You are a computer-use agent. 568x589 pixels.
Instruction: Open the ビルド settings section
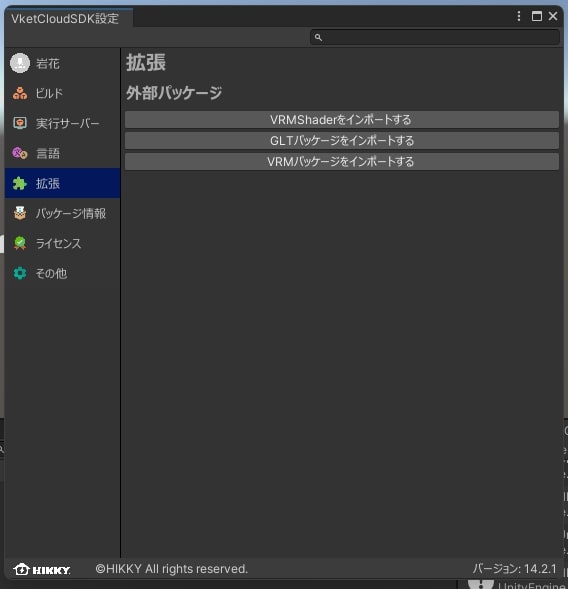[x=62, y=93]
